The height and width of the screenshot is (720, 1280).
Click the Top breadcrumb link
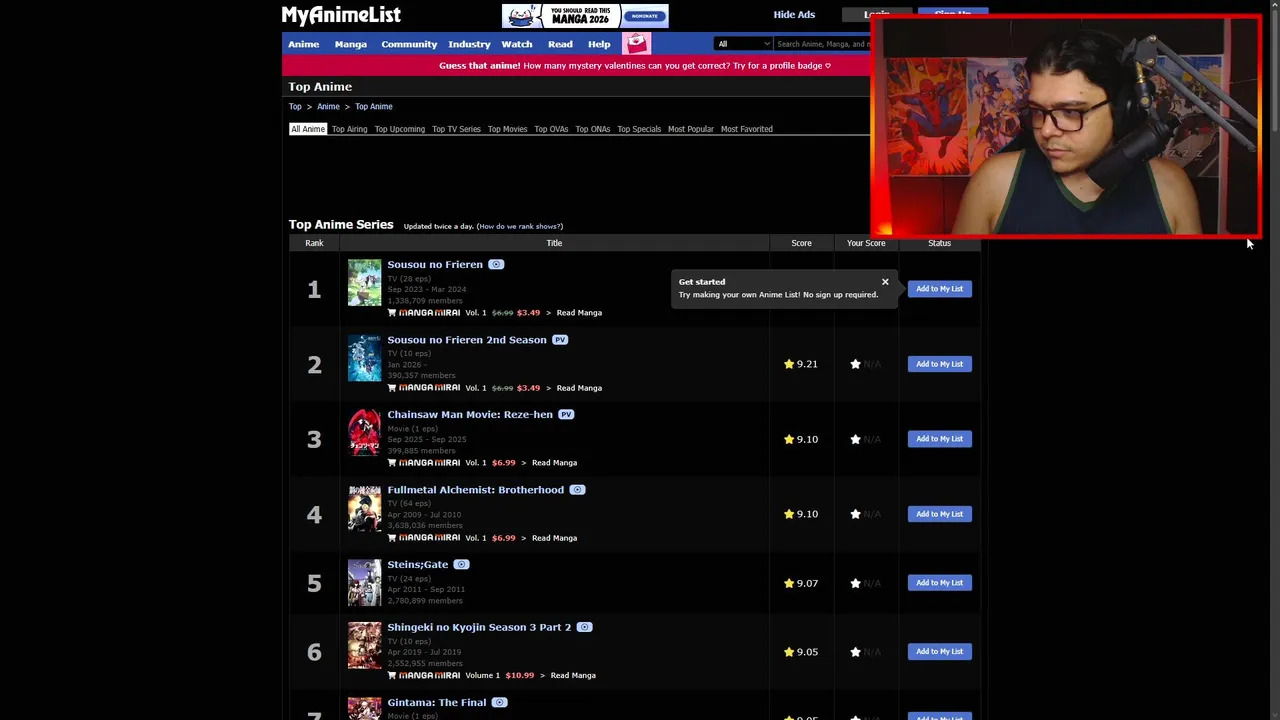pyautogui.click(x=295, y=107)
